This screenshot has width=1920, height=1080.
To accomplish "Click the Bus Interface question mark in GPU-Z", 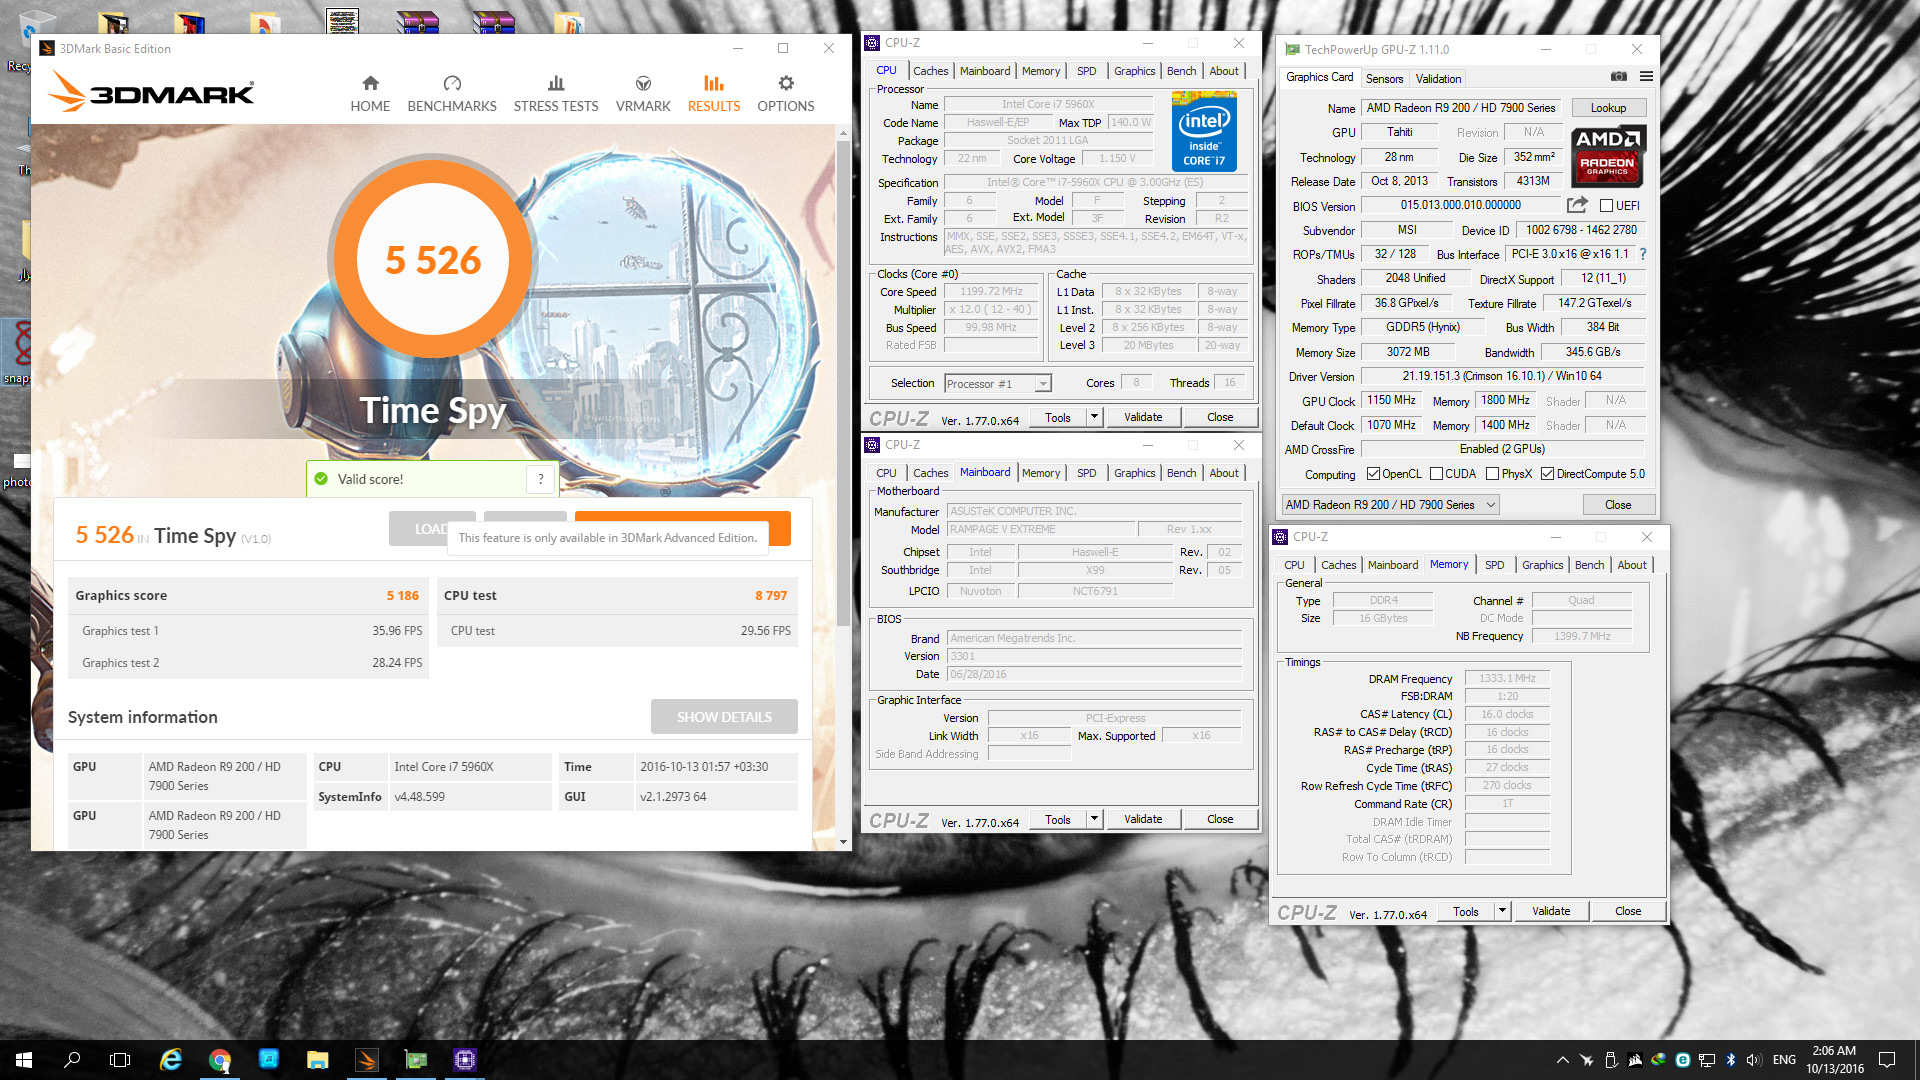I will pyautogui.click(x=1642, y=254).
